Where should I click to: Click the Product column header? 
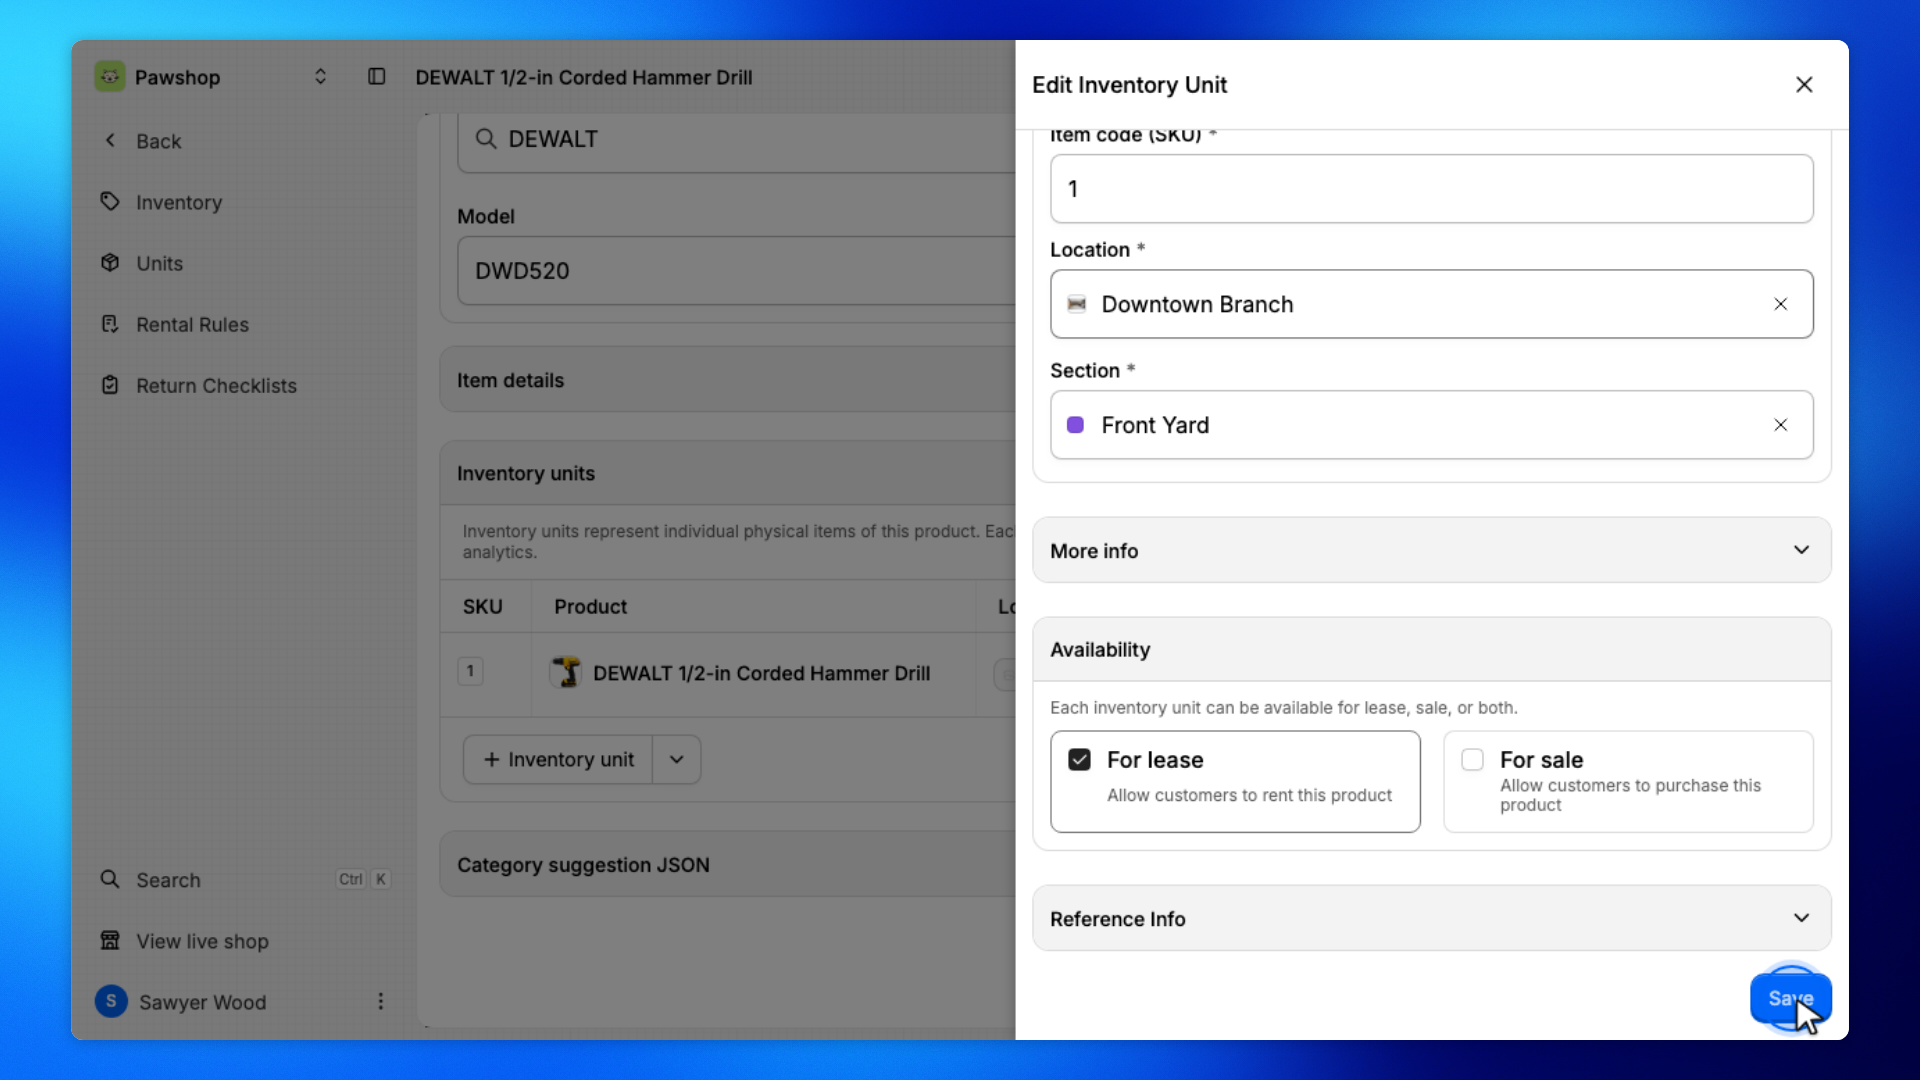point(591,607)
